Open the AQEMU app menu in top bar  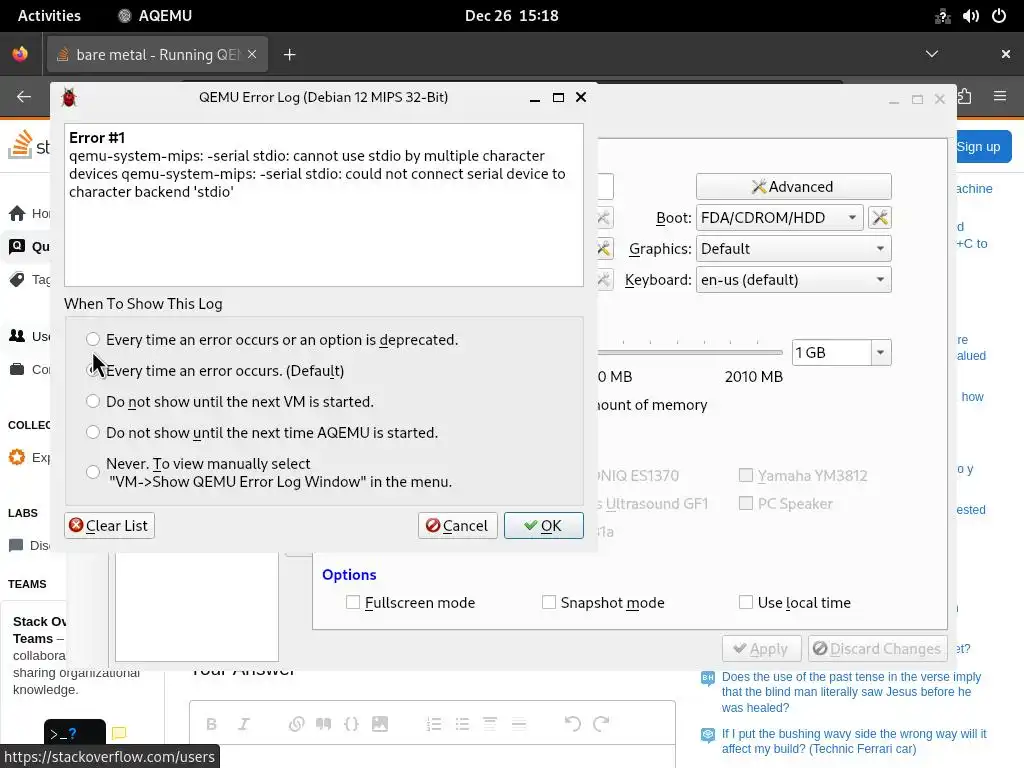click(155, 16)
